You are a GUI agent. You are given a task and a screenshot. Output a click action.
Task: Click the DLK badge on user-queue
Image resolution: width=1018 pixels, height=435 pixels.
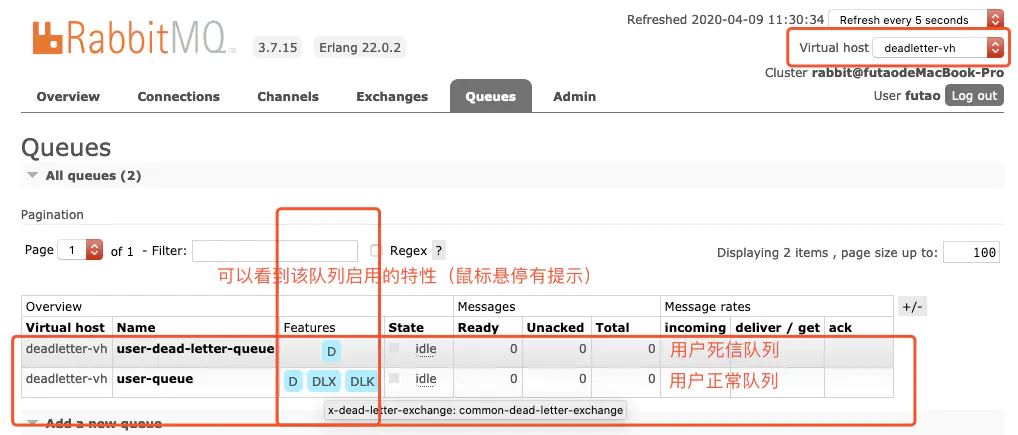[x=362, y=382]
